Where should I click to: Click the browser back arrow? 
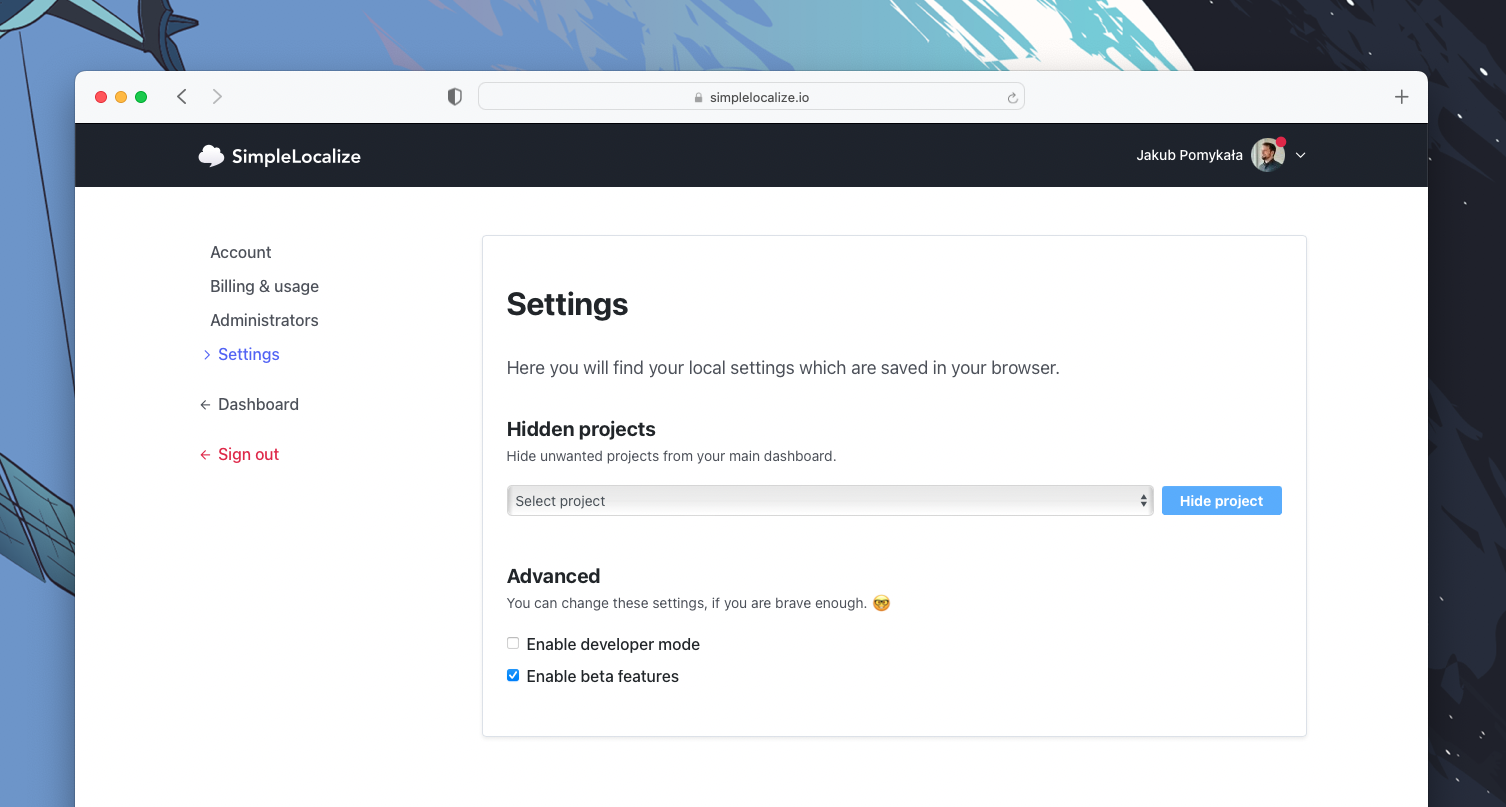click(181, 96)
